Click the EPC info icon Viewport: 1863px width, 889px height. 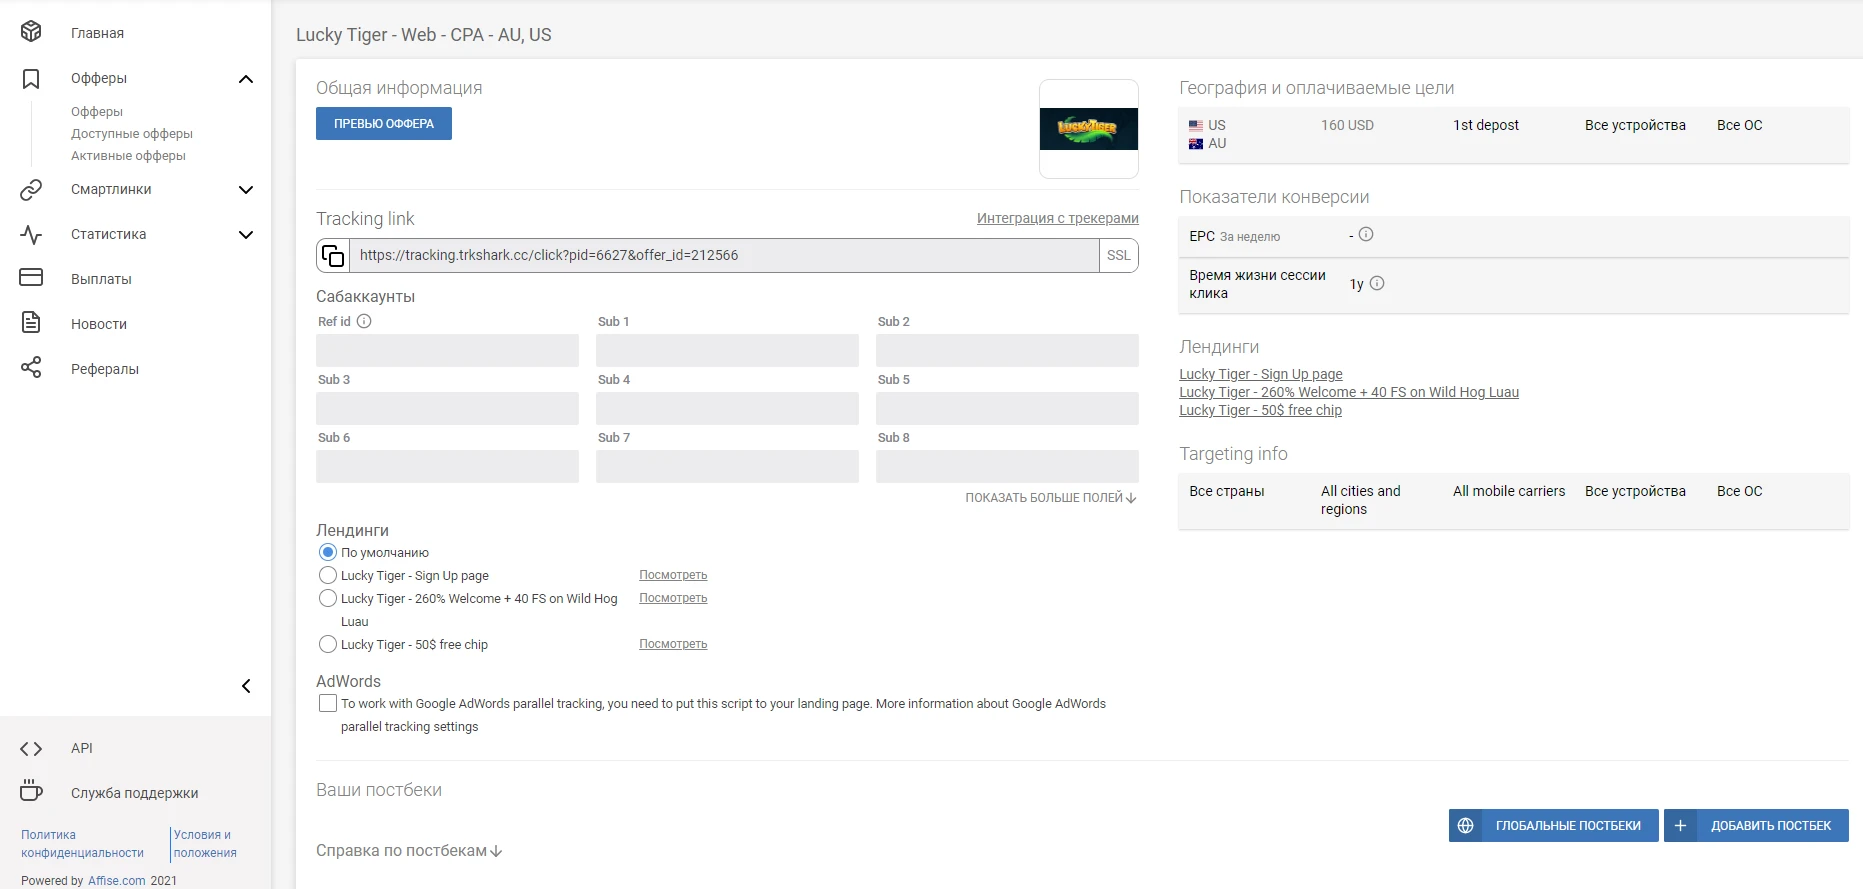1366,234
